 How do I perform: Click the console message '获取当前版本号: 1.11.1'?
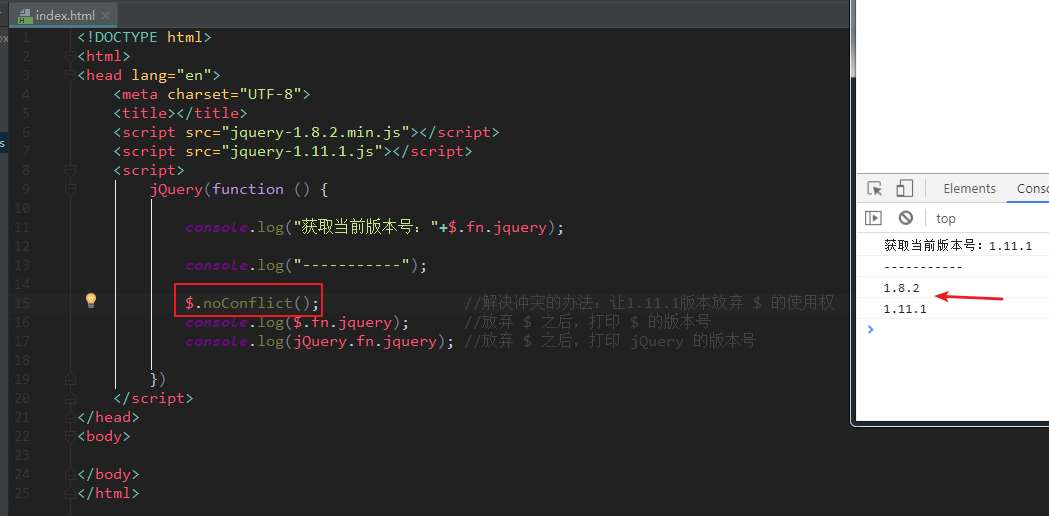(x=957, y=246)
